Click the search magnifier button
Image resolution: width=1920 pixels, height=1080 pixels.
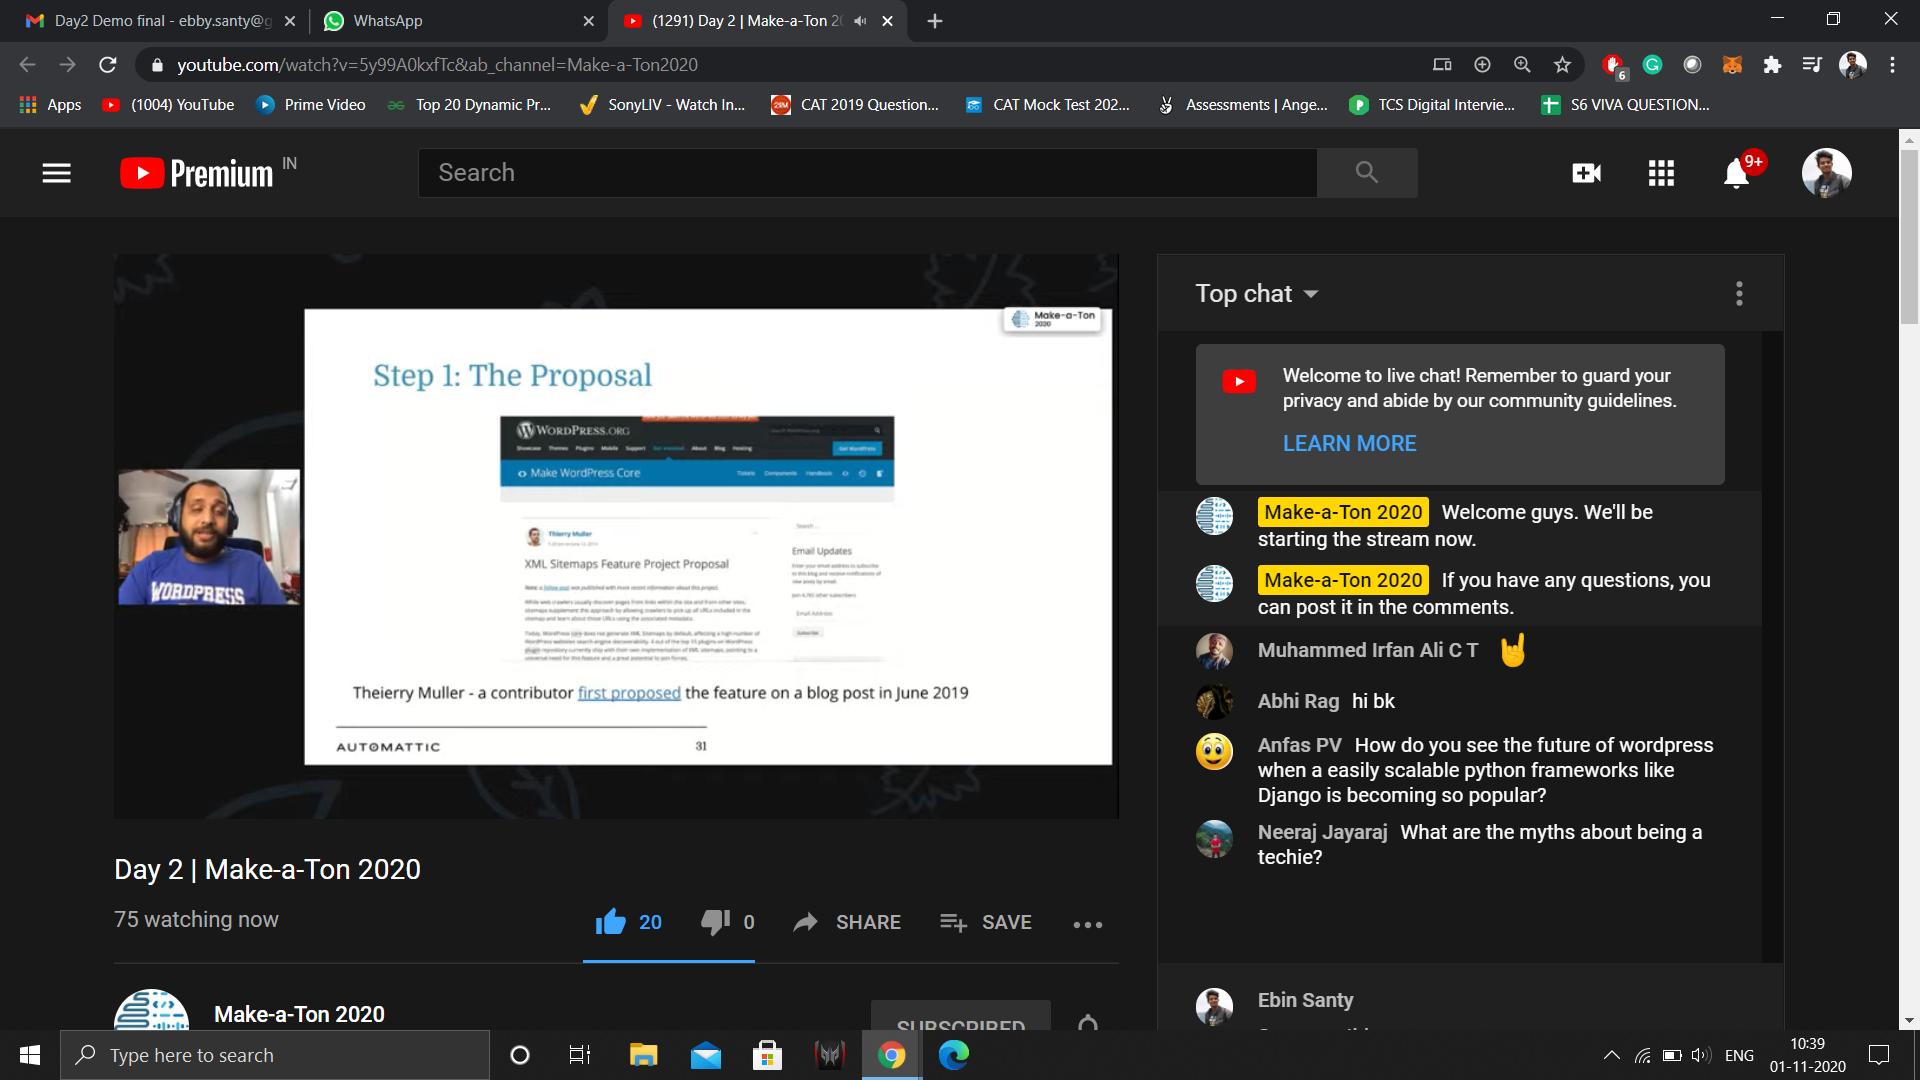point(1366,173)
